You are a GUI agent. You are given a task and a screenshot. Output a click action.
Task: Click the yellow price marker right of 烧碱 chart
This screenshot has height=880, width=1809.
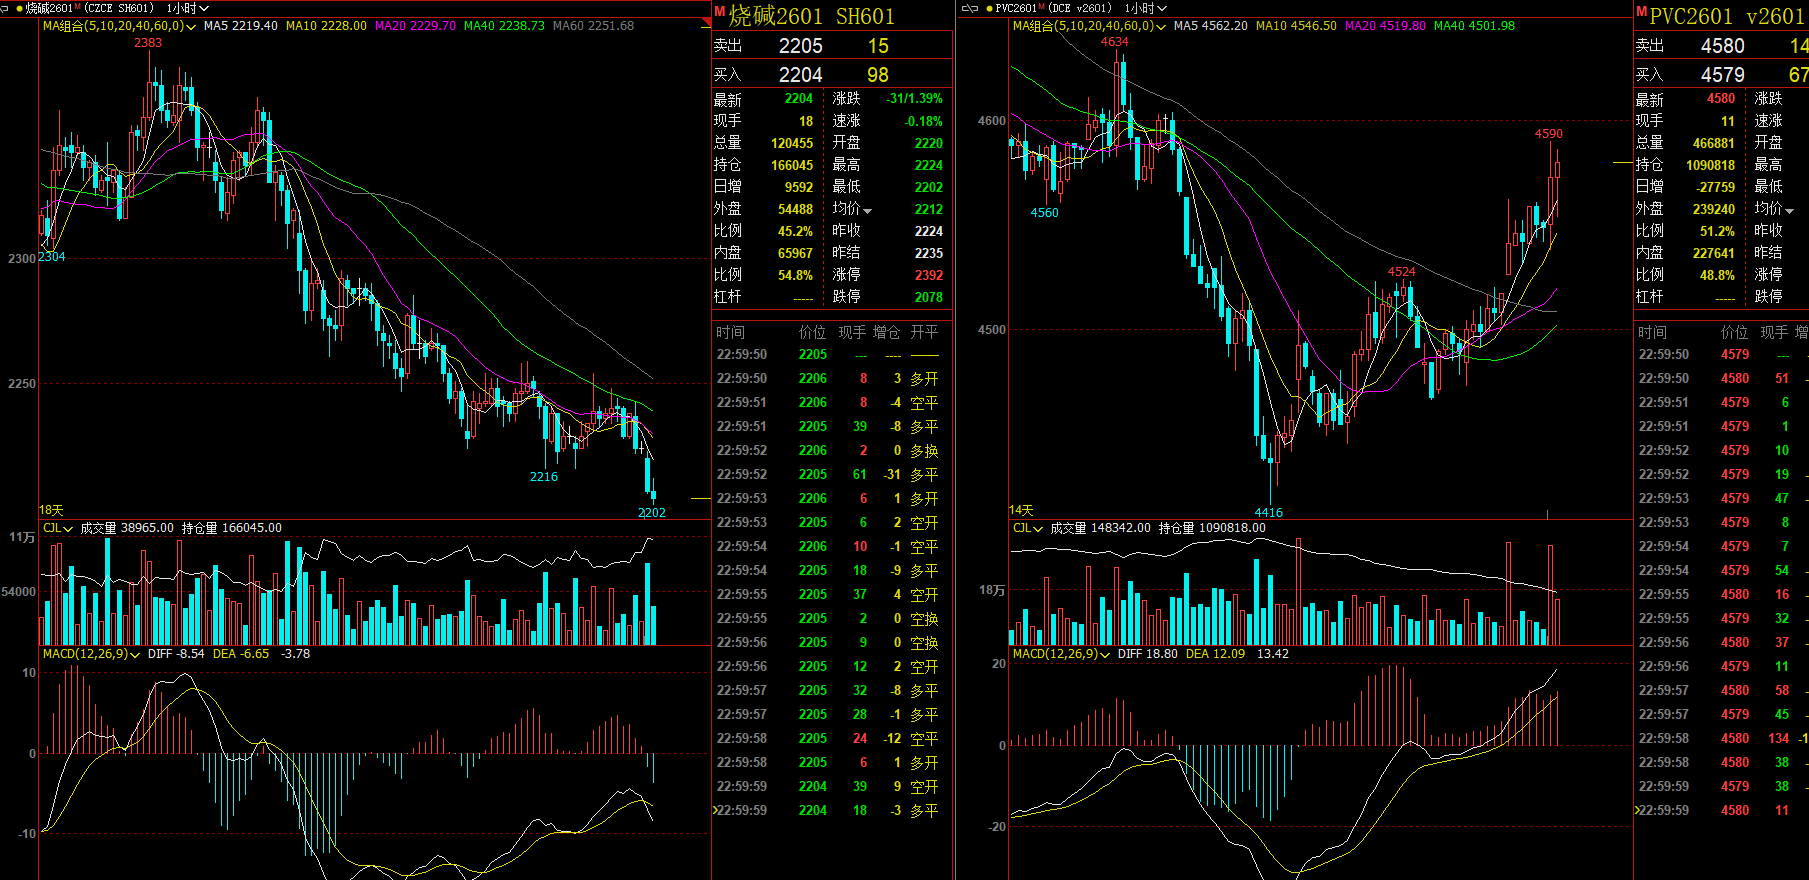click(700, 498)
